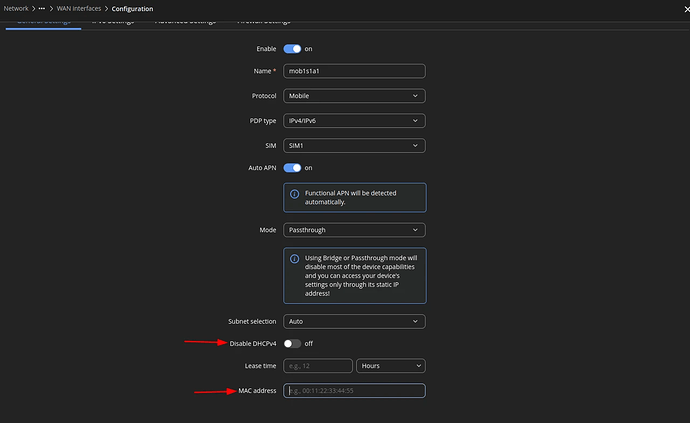The height and width of the screenshot is (423, 690).
Task: Click the "MAC address" label
Action: [257, 390]
